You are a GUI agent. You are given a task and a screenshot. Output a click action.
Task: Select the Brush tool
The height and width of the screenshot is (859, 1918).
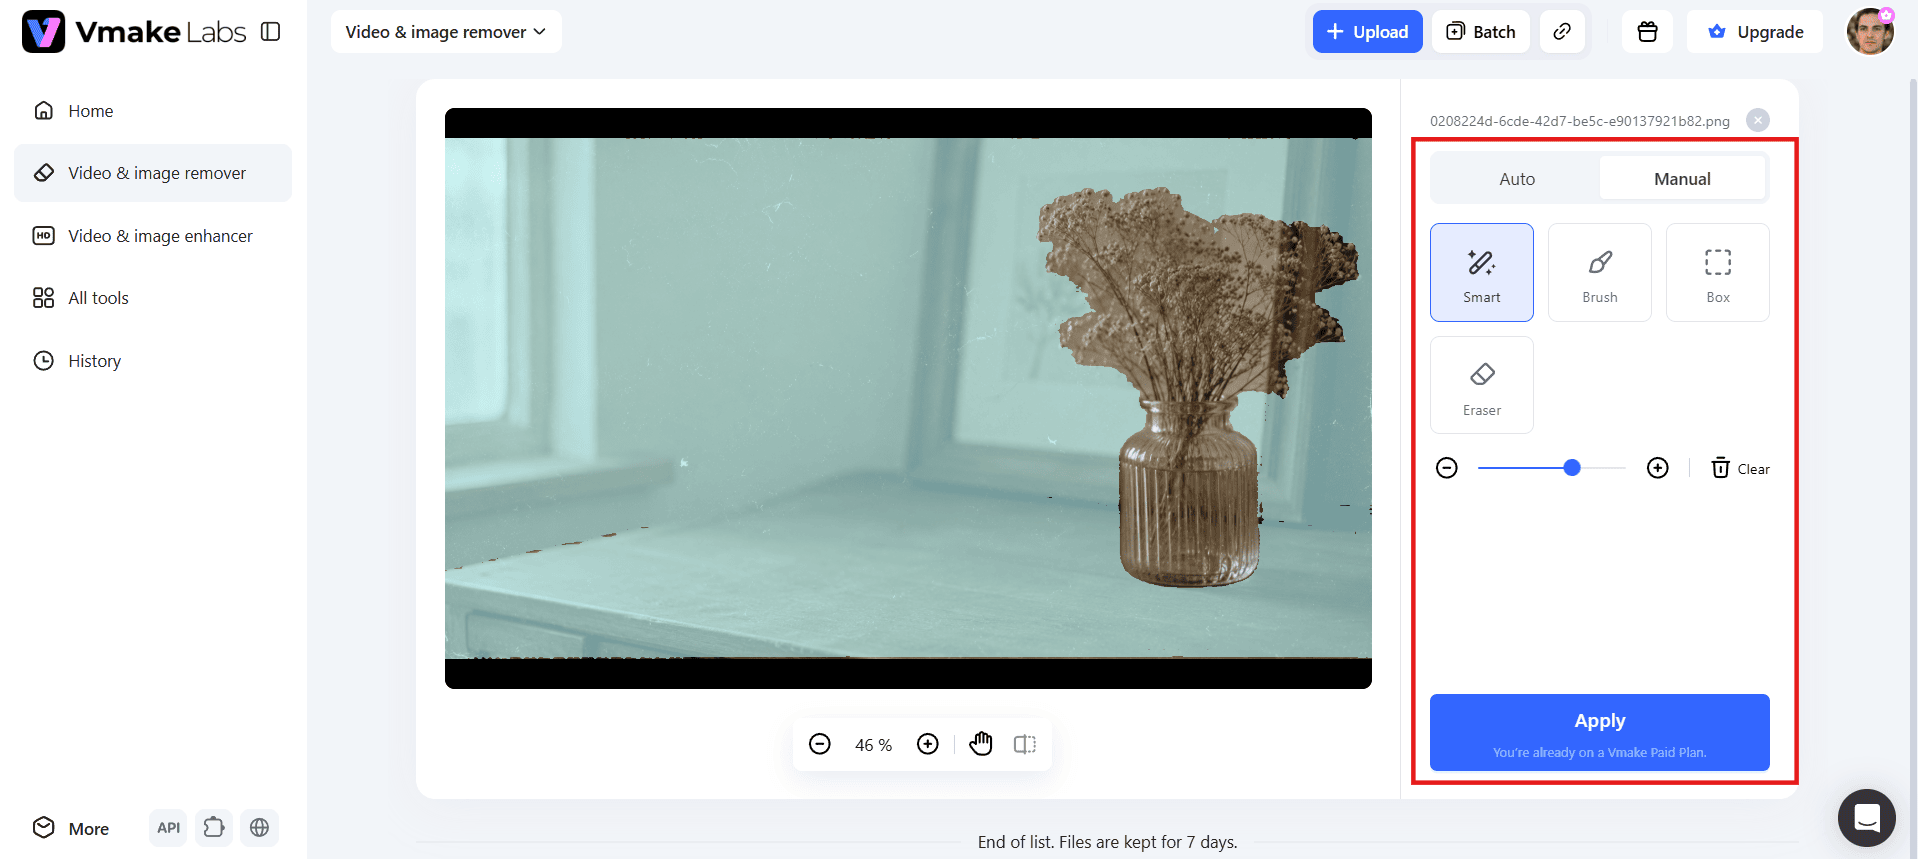[x=1599, y=272]
